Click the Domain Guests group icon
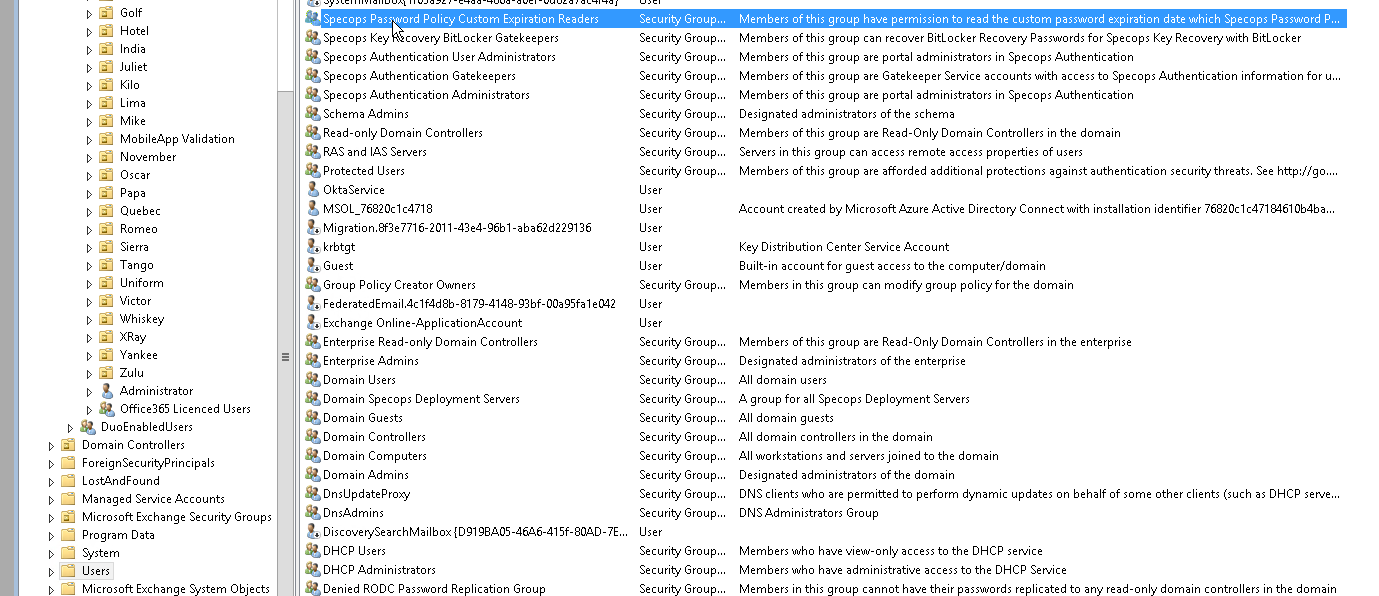Viewport: 1379px width, 596px height. pos(312,418)
